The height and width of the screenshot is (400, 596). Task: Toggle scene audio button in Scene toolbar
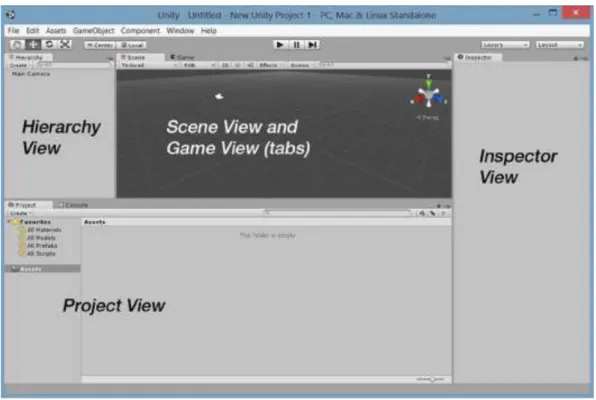coord(250,65)
